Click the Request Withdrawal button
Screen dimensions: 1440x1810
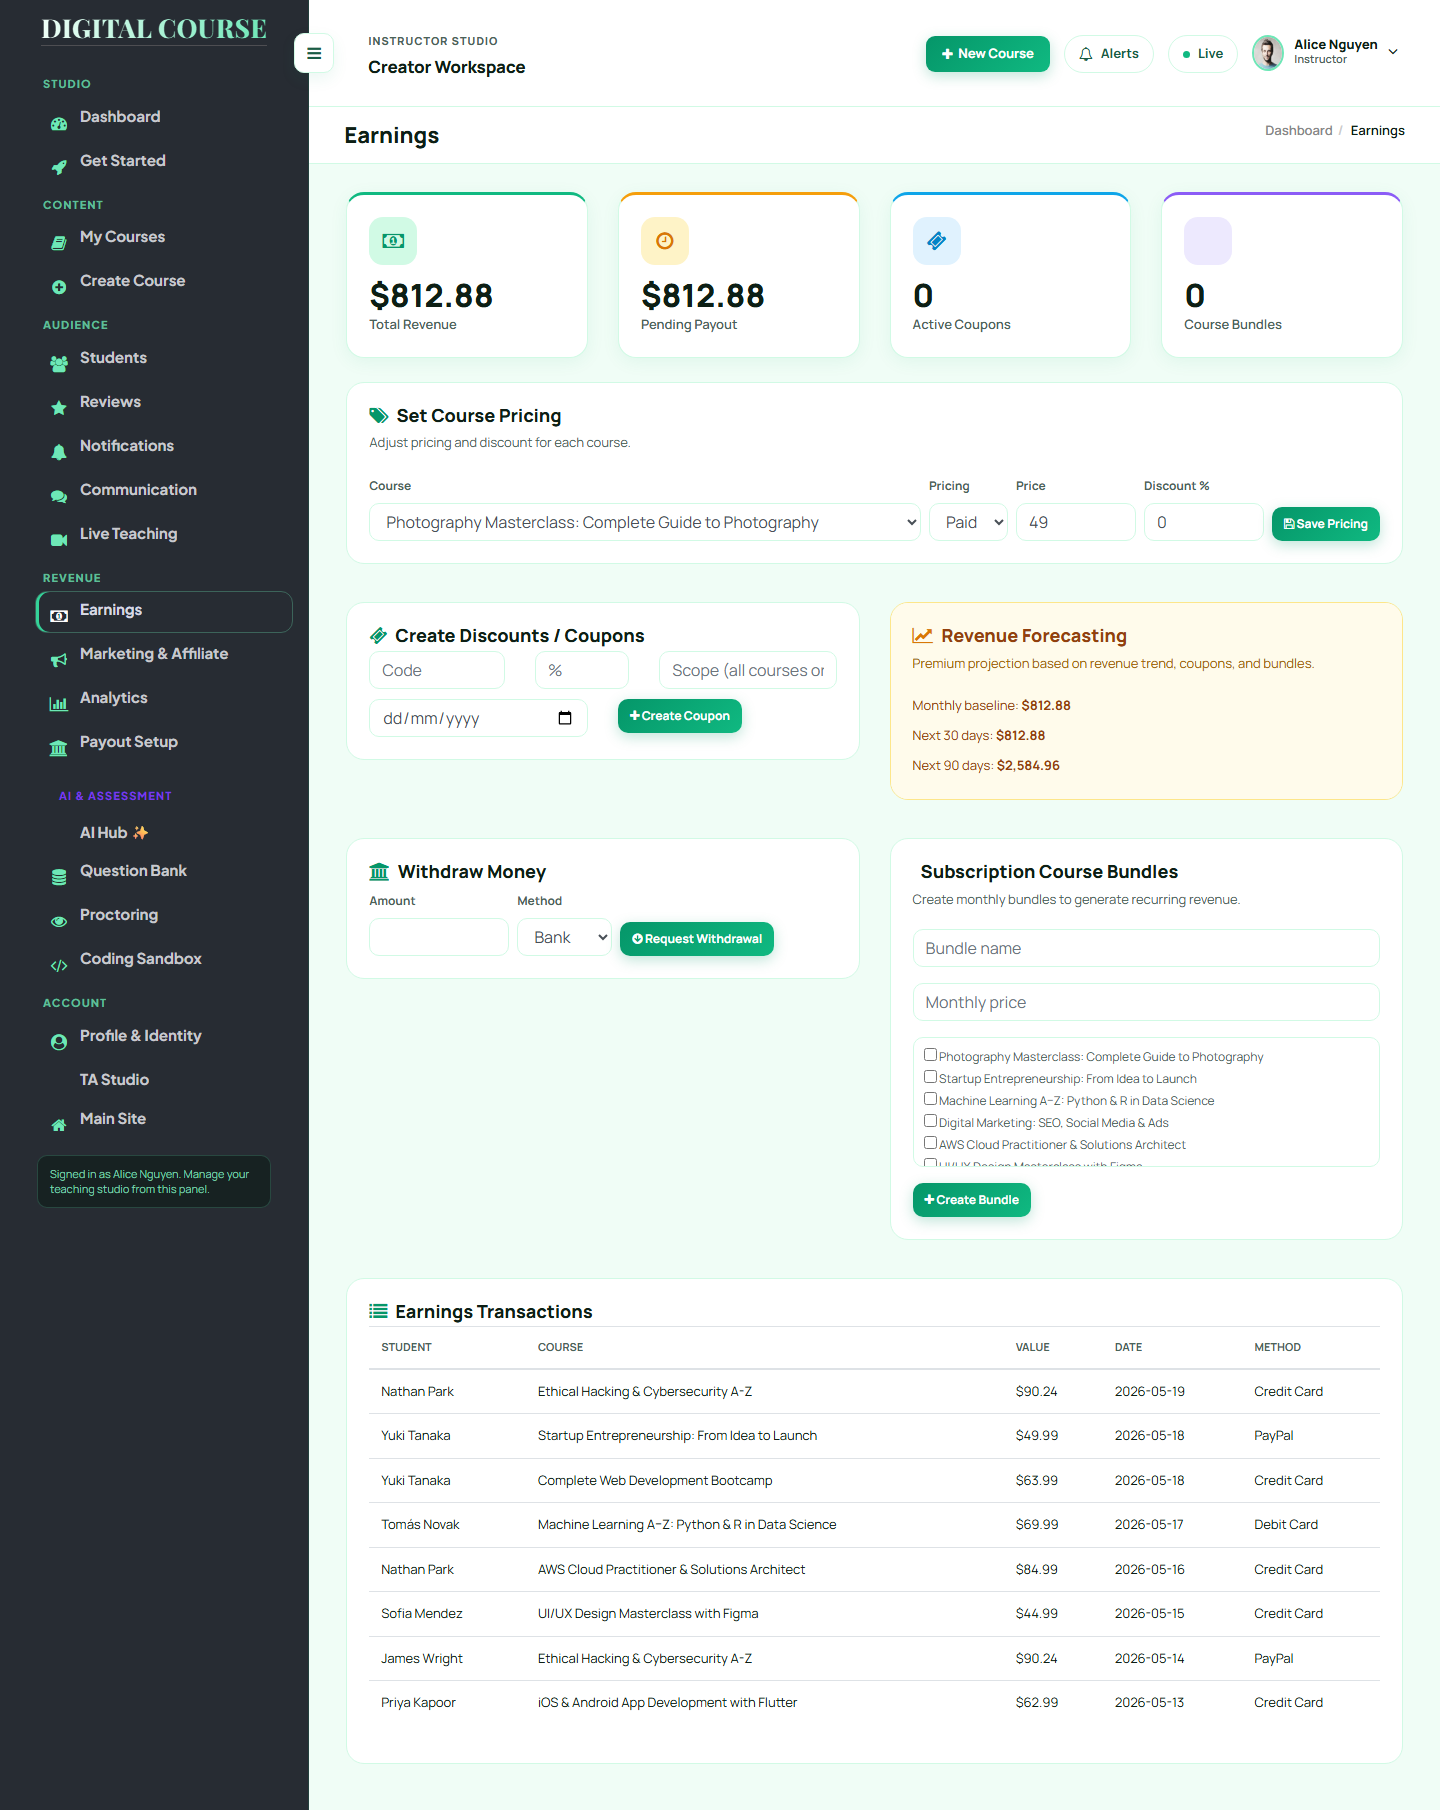[x=697, y=939]
